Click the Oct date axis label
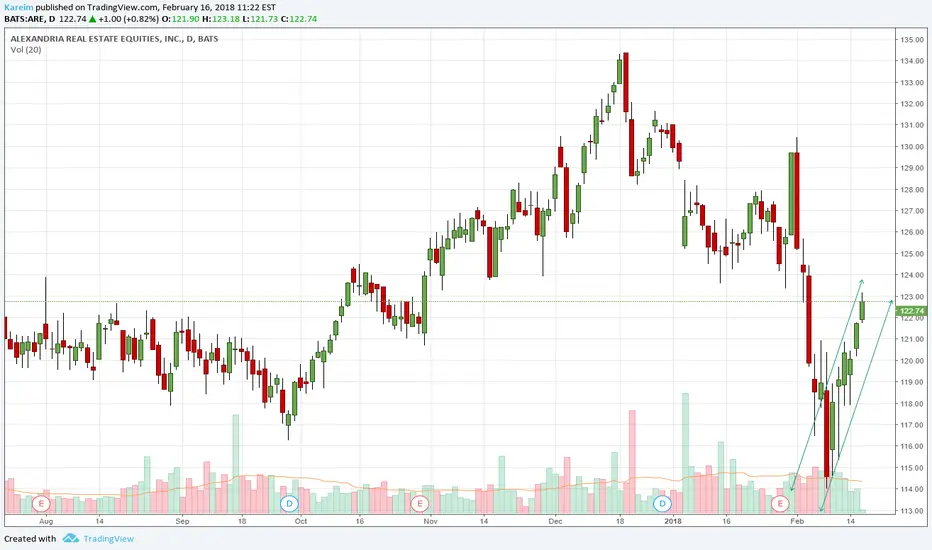932x550 pixels. click(301, 521)
